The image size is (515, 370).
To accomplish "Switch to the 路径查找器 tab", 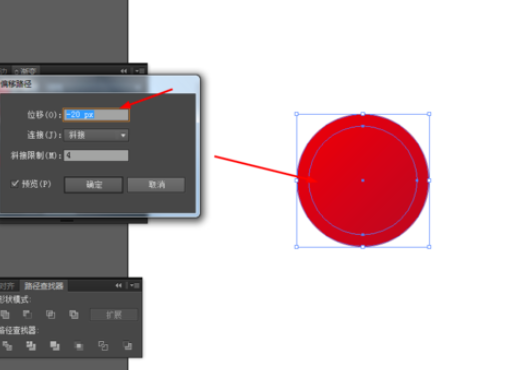I will [44, 286].
